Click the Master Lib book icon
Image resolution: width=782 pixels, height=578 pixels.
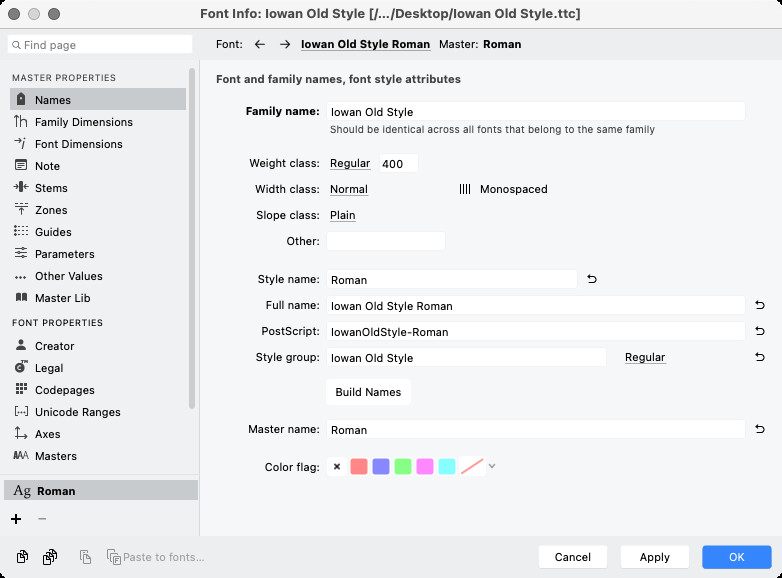tap(21, 297)
